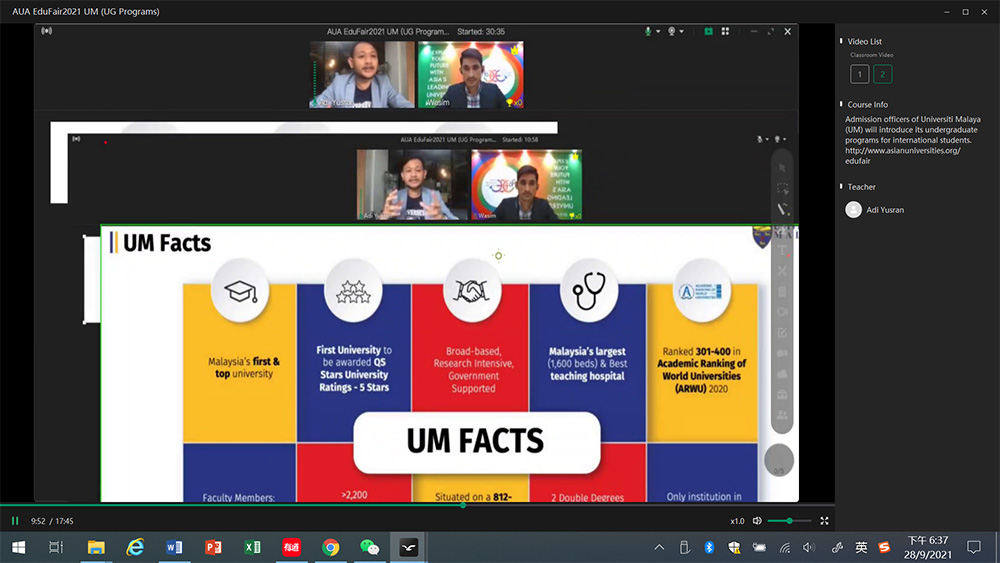1000x563 pixels.
Task: Select Adi Yusran's top video thumbnail
Action: 362,75
